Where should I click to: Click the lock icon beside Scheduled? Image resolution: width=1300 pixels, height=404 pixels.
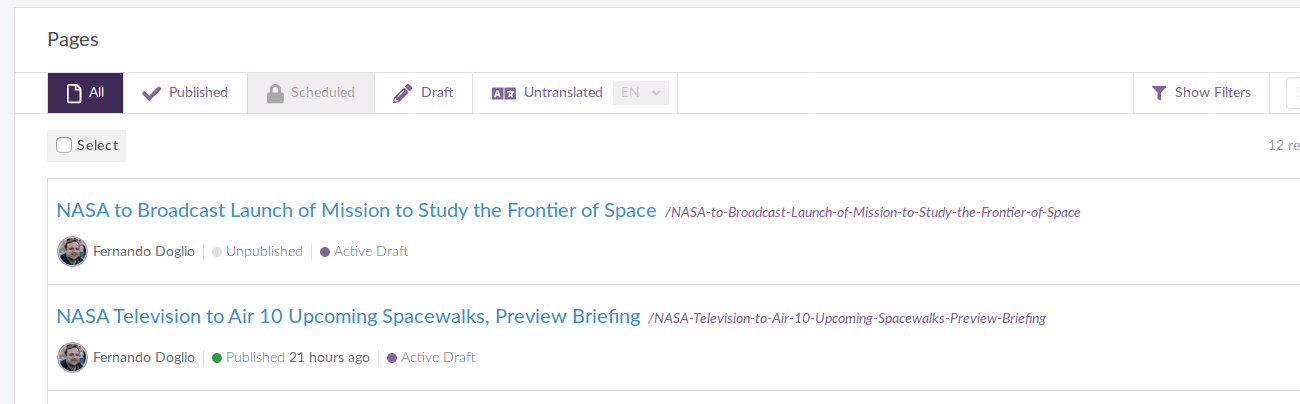point(275,93)
